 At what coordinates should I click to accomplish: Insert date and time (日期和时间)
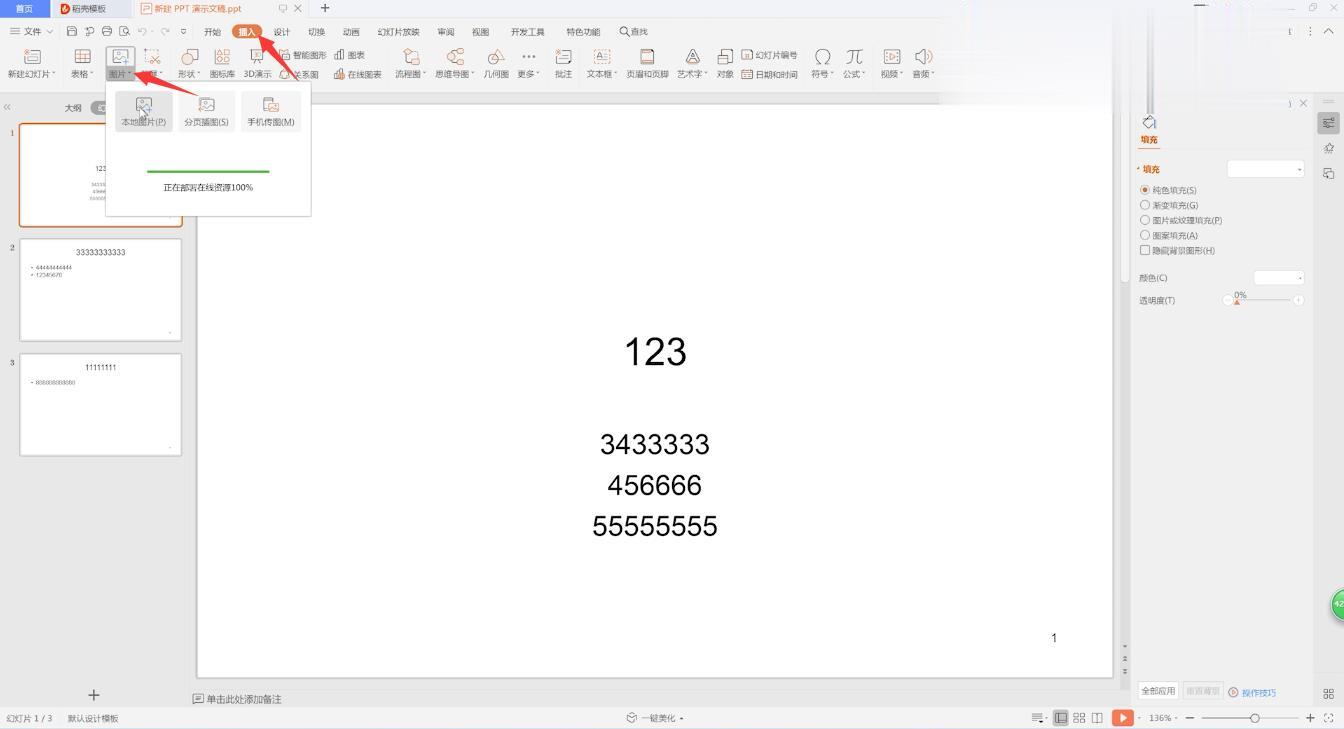tap(769, 74)
